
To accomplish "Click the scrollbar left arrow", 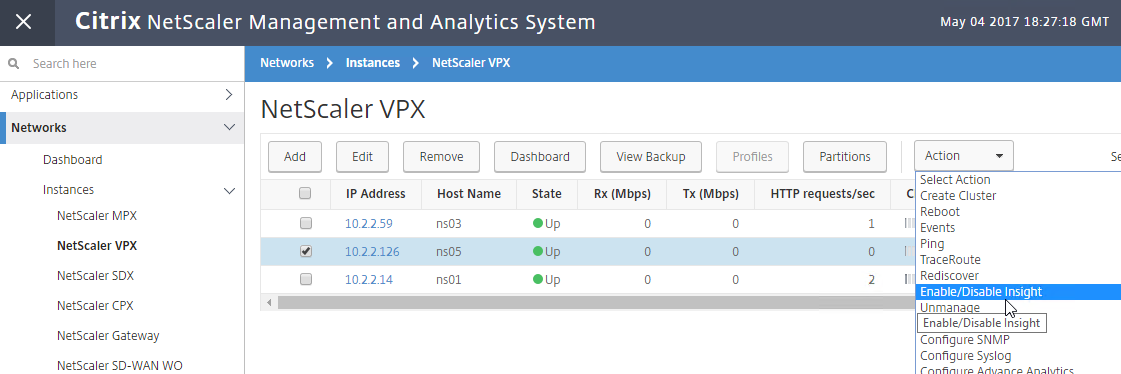I will (270, 302).
